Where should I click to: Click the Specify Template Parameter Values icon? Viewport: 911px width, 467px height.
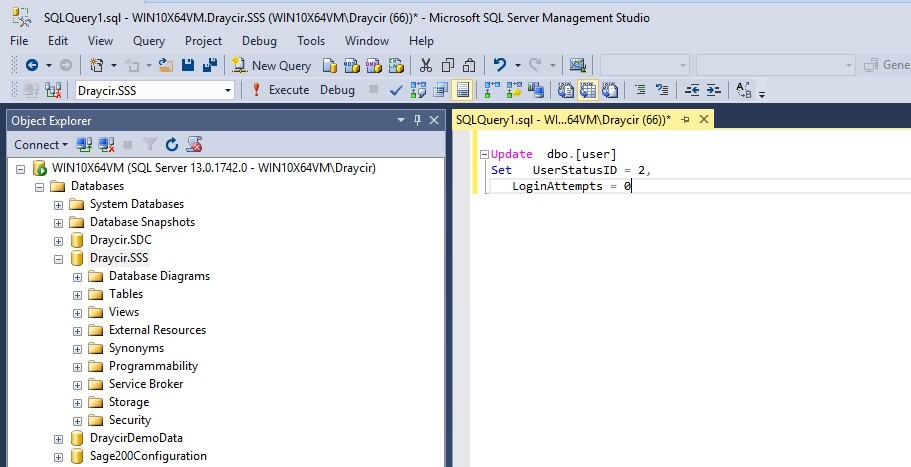(x=744, y=90)
